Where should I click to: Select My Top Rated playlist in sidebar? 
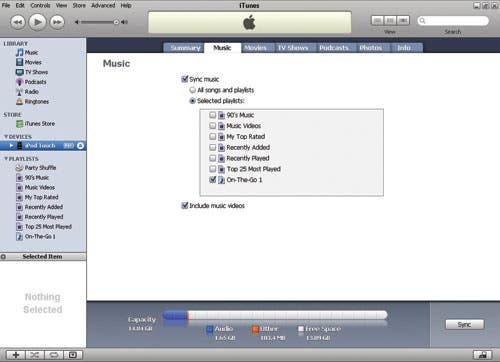(x=37, y=197)
